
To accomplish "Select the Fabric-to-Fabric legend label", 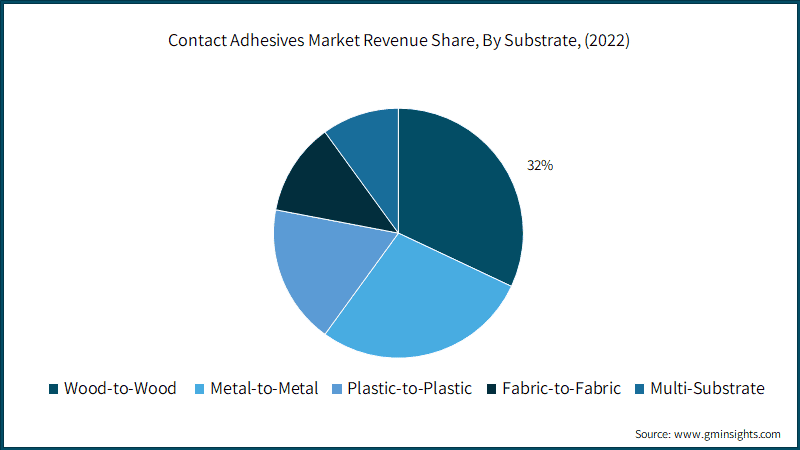I will point(562,389).
